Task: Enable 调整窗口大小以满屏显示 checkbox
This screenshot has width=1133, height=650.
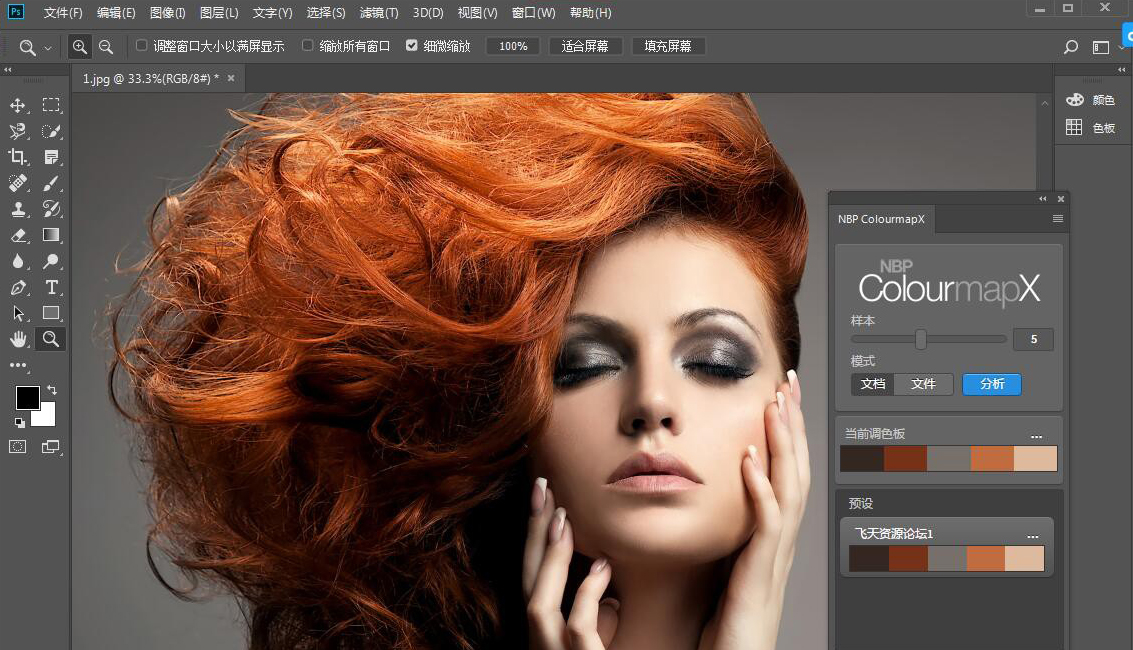Action: pos(142,46)
